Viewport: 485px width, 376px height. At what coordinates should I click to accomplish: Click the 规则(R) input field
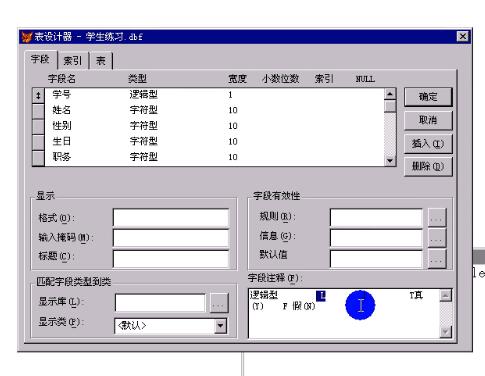pos(376,218)
